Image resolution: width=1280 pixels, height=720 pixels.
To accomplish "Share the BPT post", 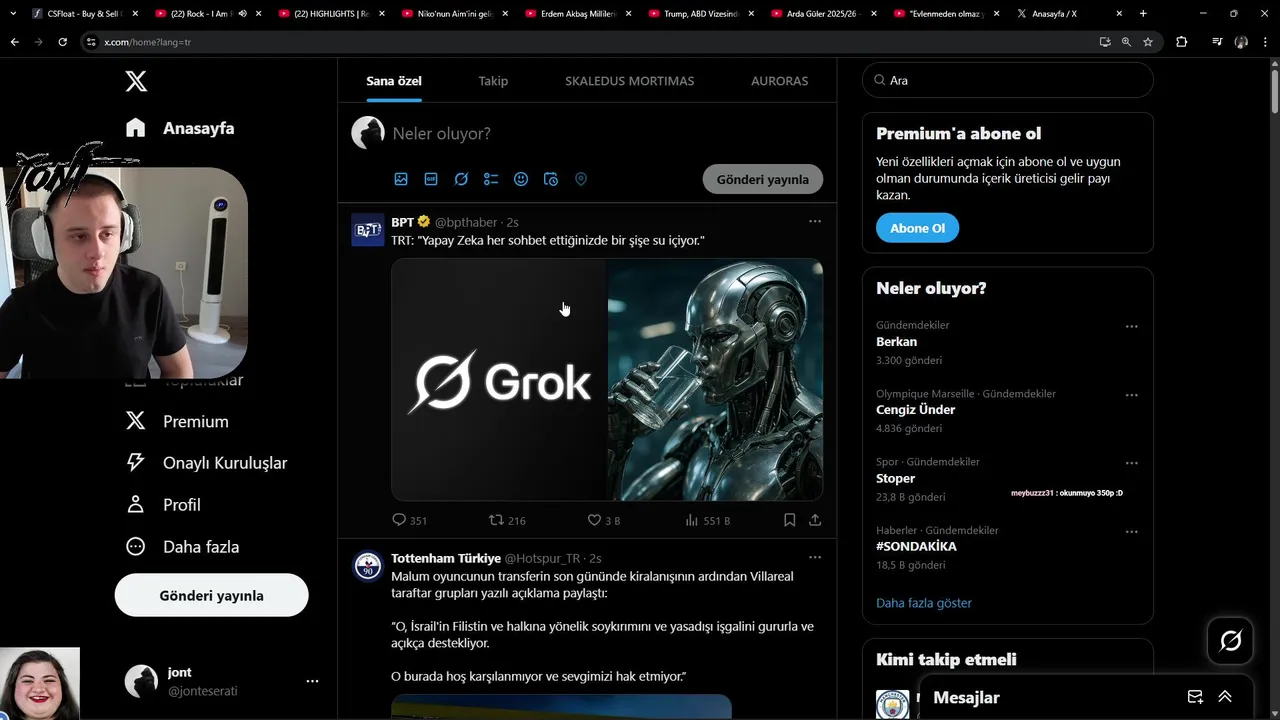I will (x=815, y=520).
